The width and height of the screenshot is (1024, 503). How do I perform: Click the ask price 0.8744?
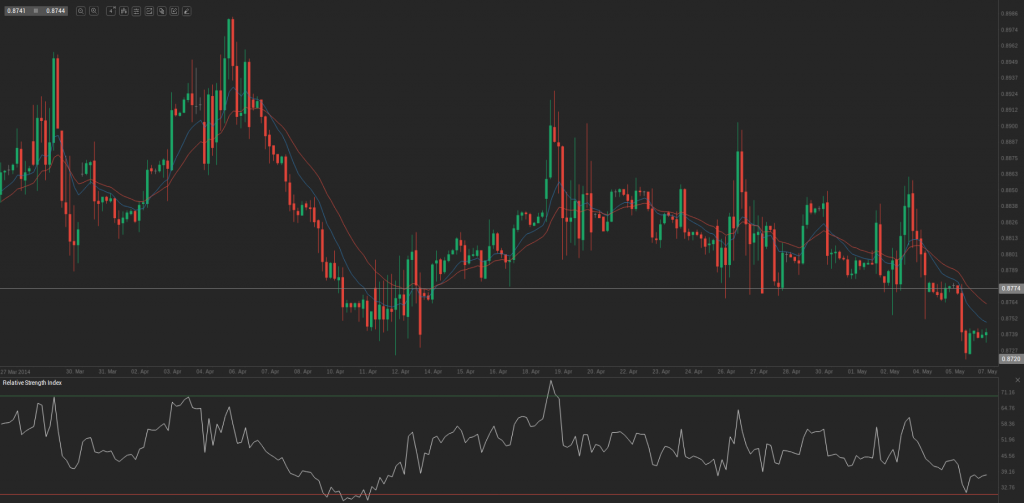point(56,11)
